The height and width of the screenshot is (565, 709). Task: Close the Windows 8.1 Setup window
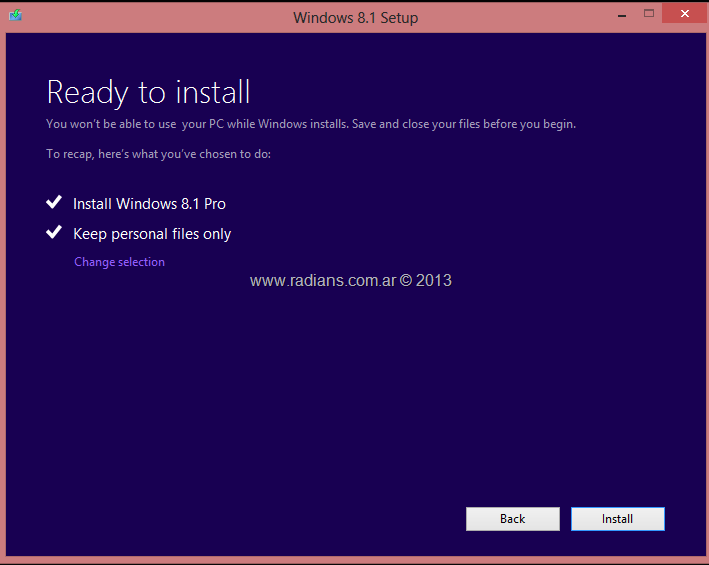[x=683, y=15]
